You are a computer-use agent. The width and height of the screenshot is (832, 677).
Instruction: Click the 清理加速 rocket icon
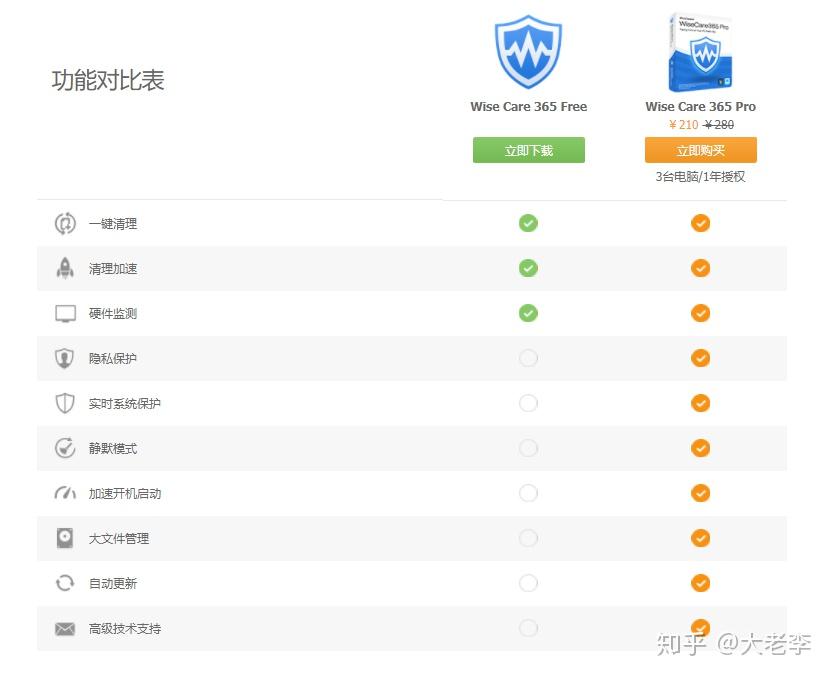tap(65, 268)
